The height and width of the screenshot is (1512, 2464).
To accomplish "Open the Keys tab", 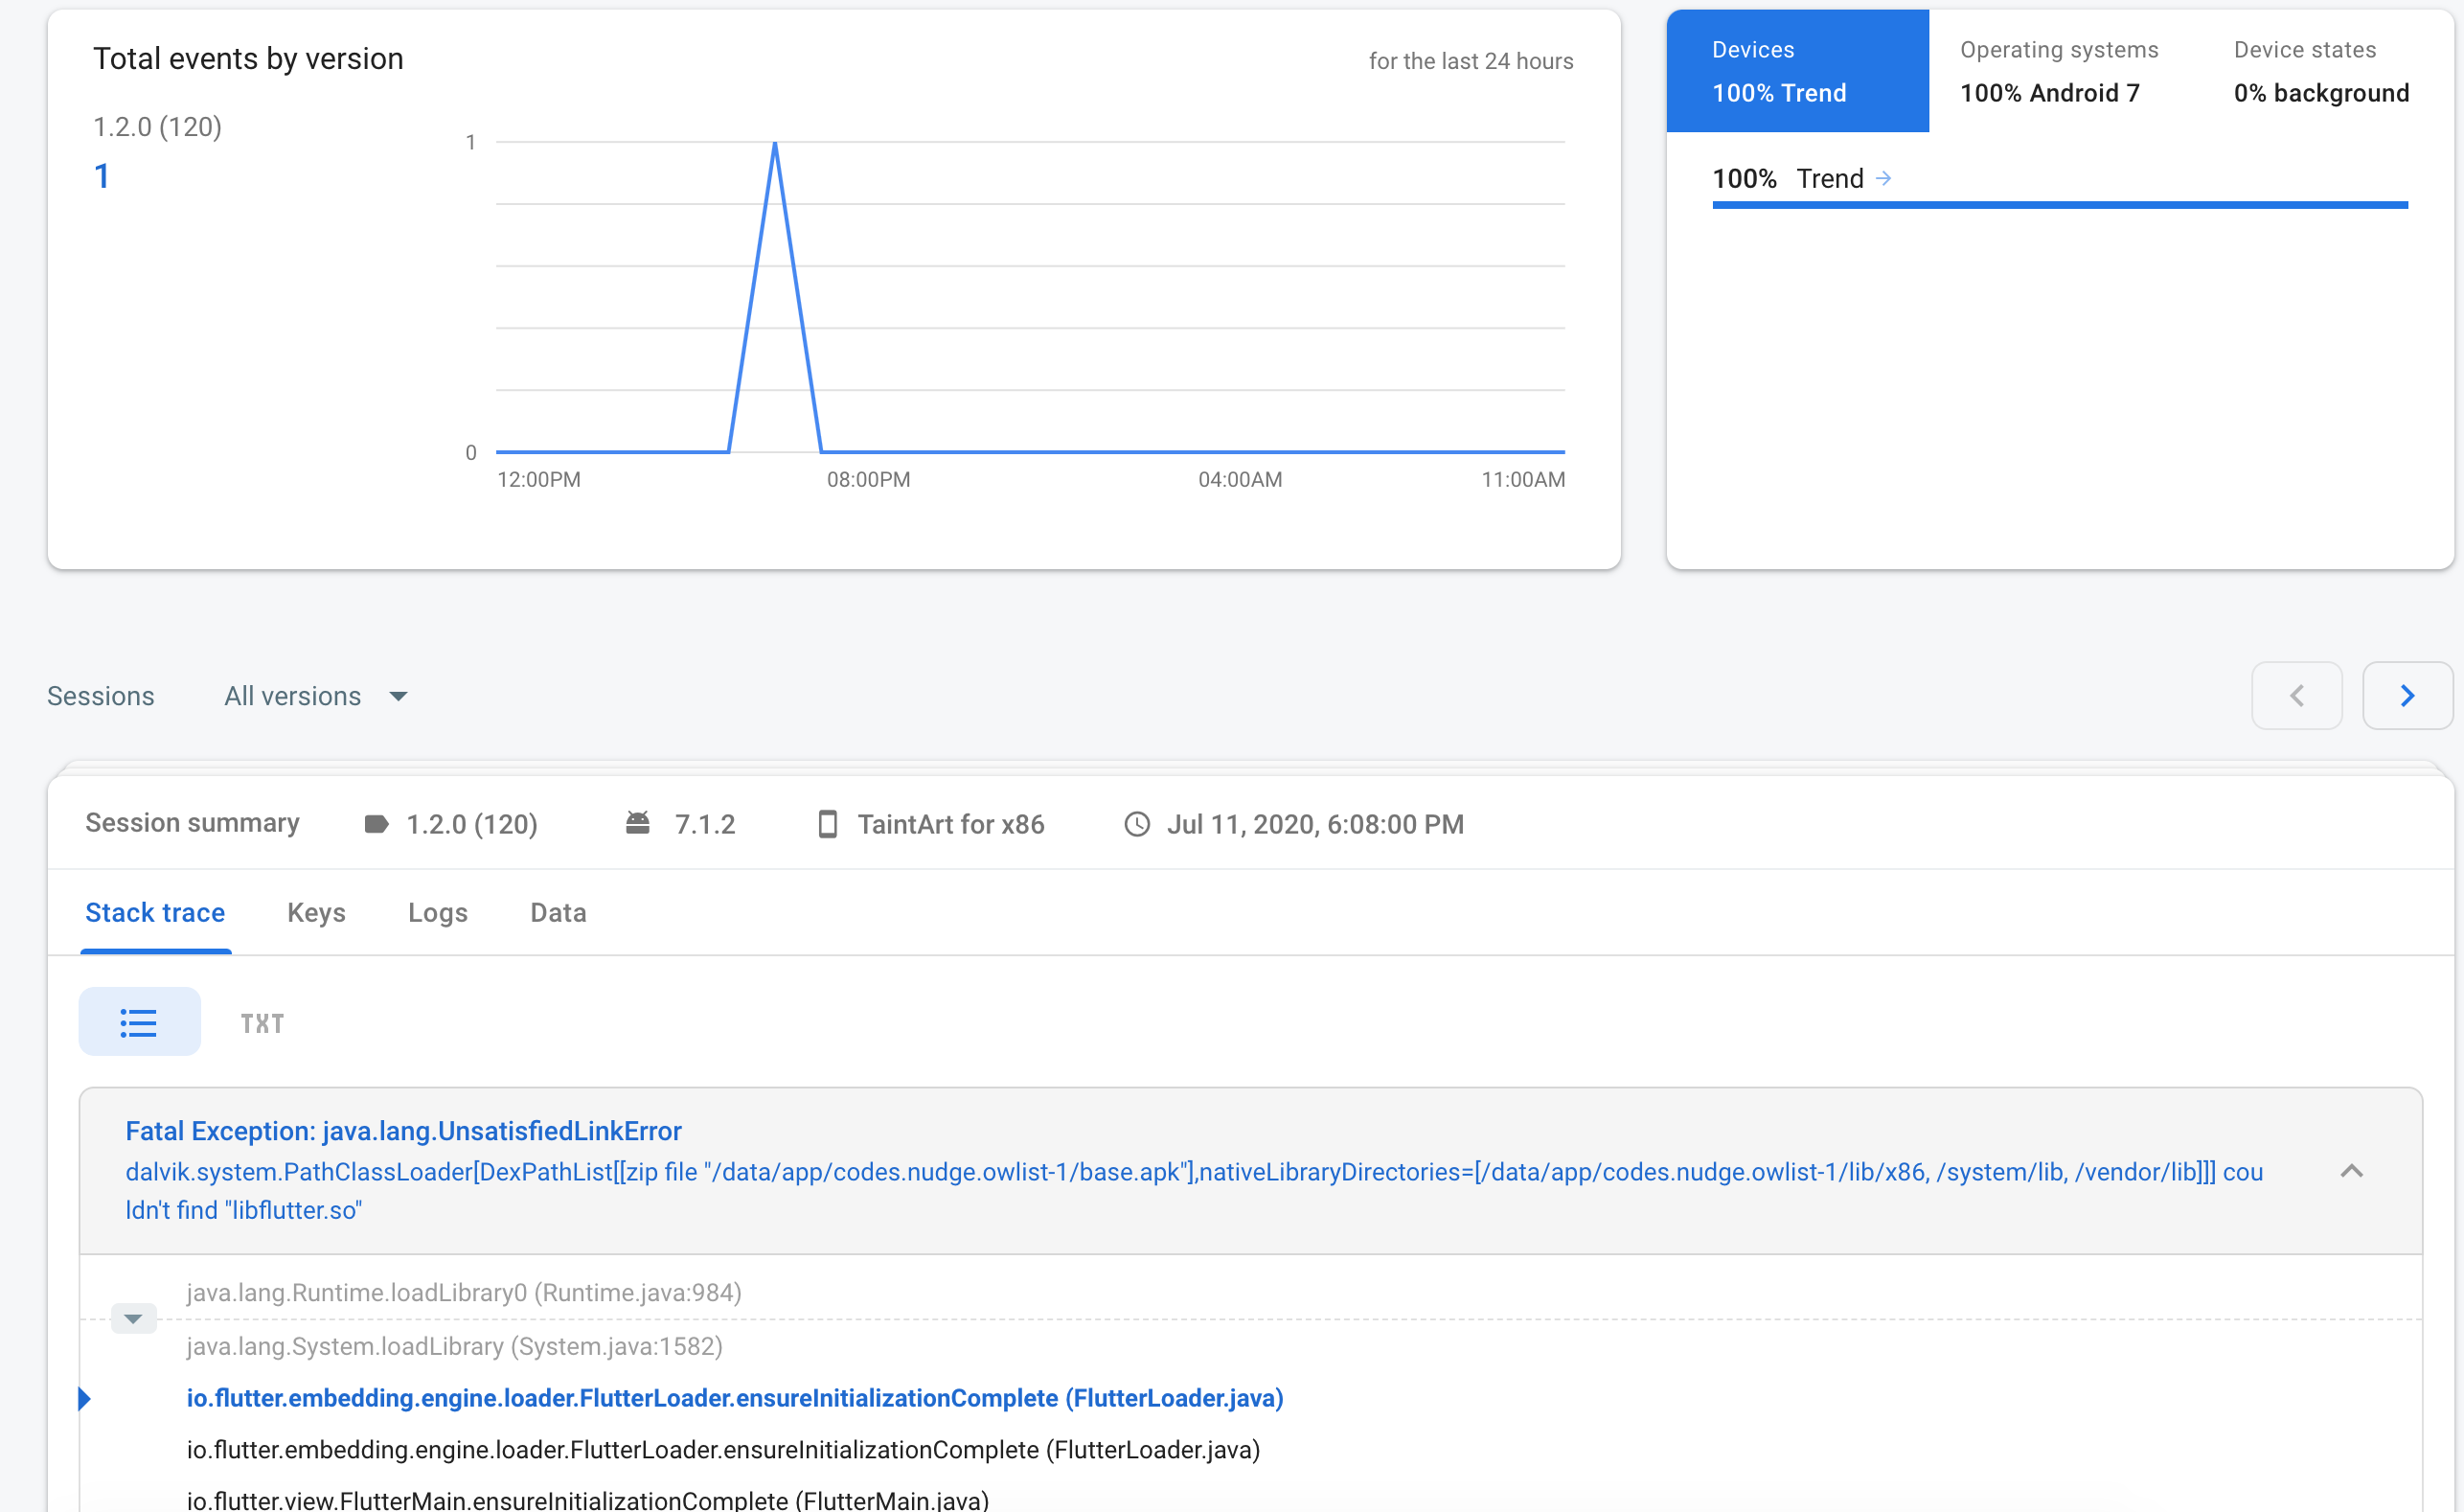I will pyautogui.click(x=316, y=913).
